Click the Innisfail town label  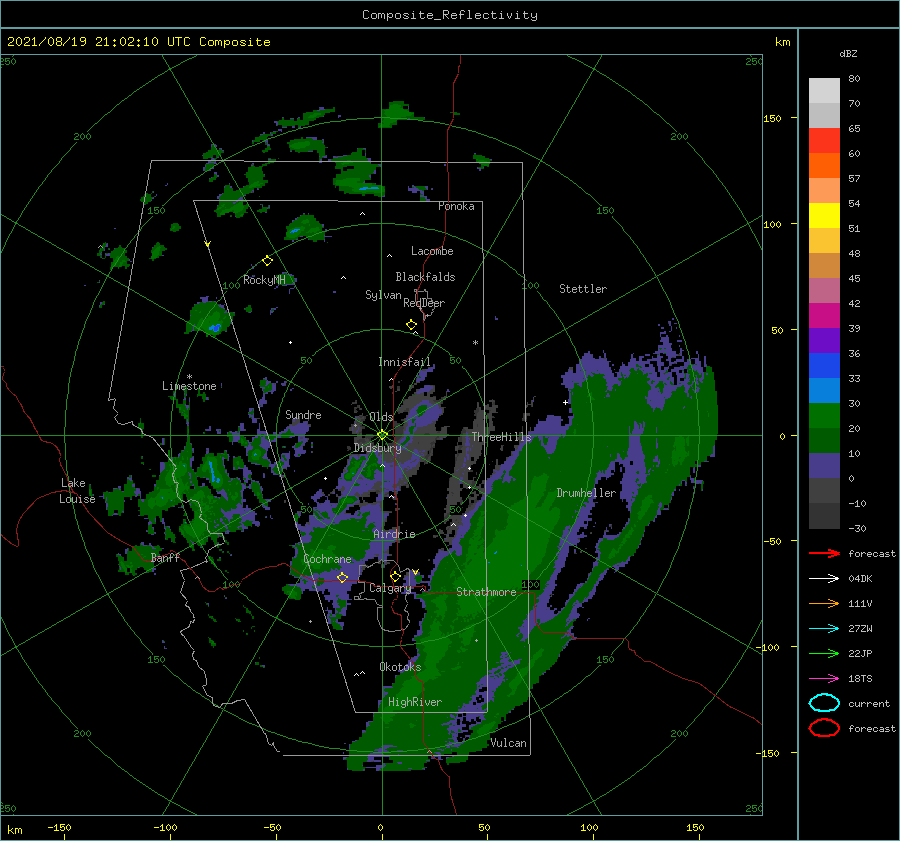click(x=404, y=362)
